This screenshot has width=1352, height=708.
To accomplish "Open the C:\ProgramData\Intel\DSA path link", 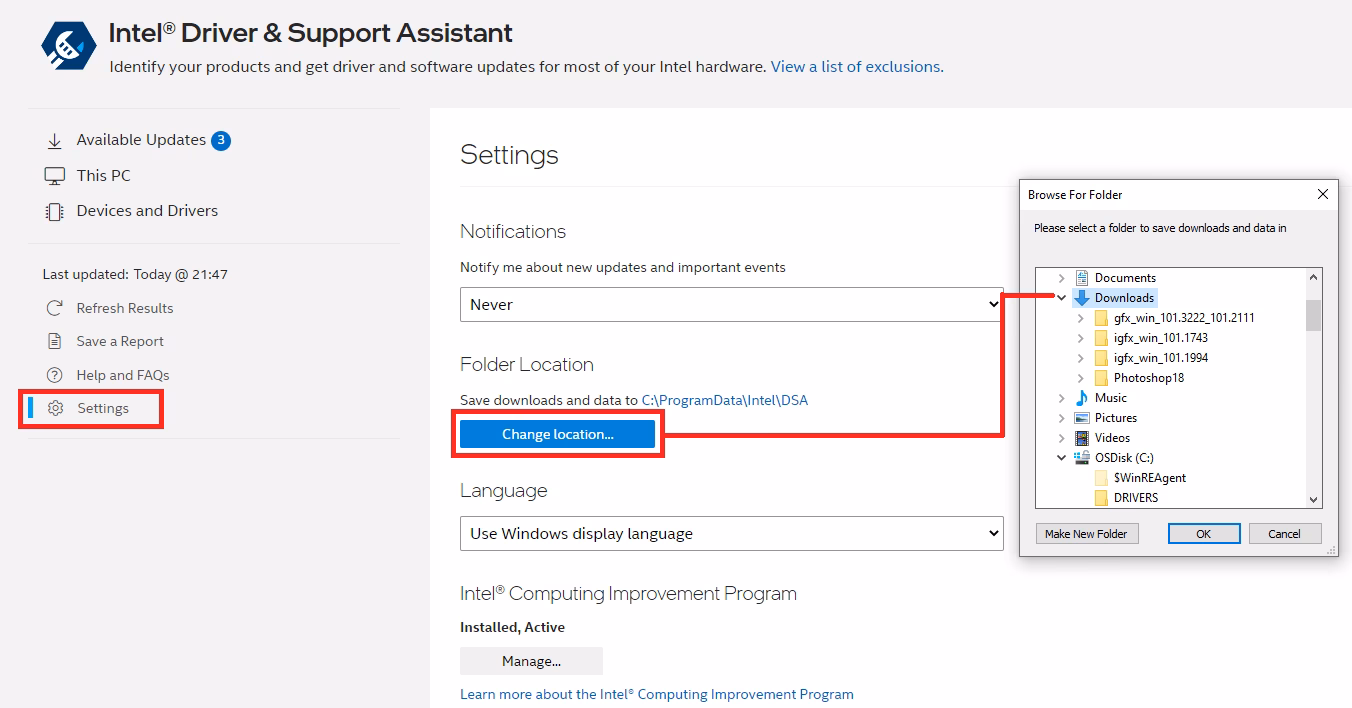I will 725,400.
